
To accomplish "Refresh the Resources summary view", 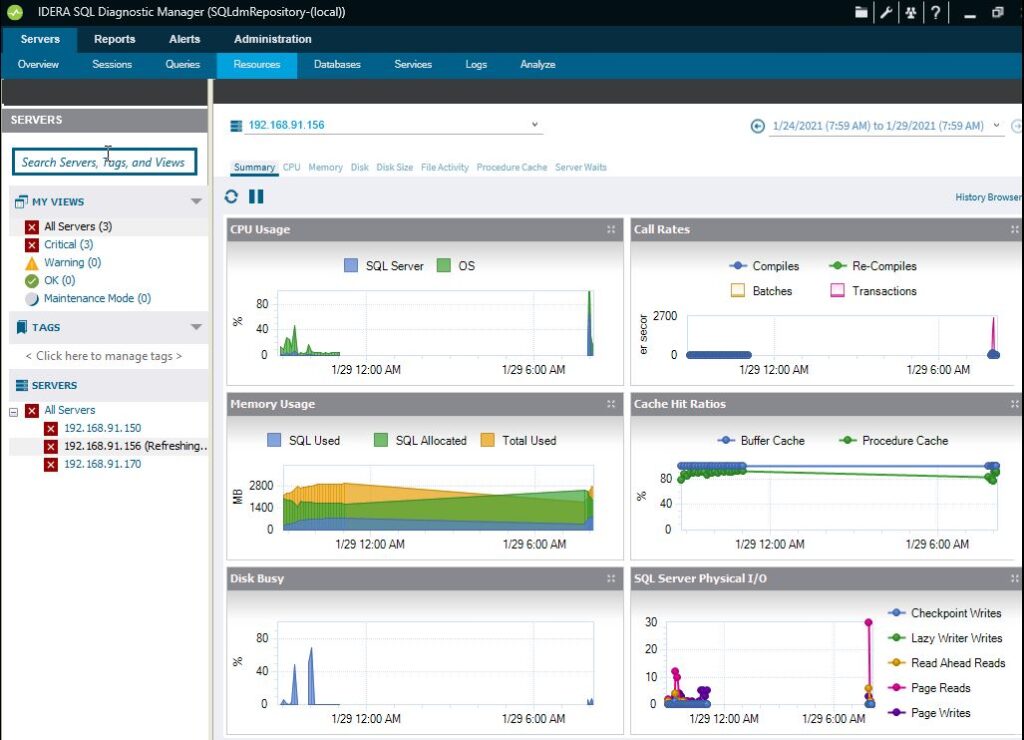I will pos(231,197).
